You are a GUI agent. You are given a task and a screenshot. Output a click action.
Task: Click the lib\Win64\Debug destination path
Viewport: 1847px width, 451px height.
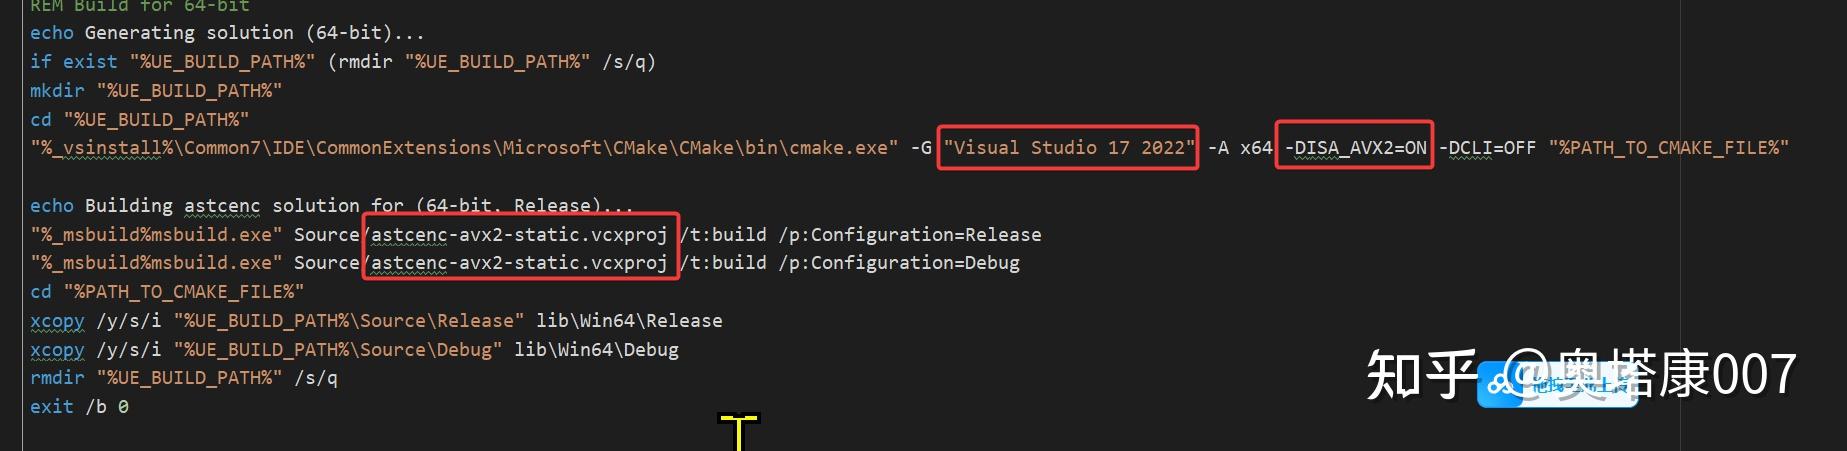[x=596, y=350]
